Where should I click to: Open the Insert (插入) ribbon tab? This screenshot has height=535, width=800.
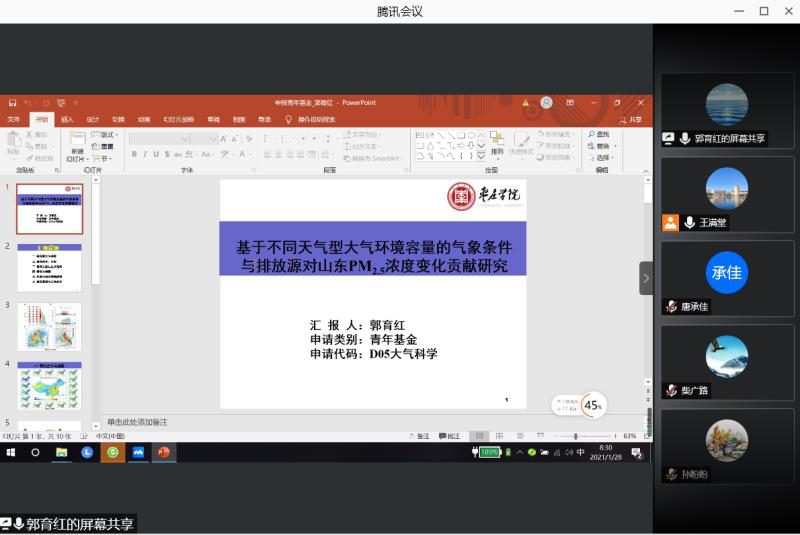67,119
